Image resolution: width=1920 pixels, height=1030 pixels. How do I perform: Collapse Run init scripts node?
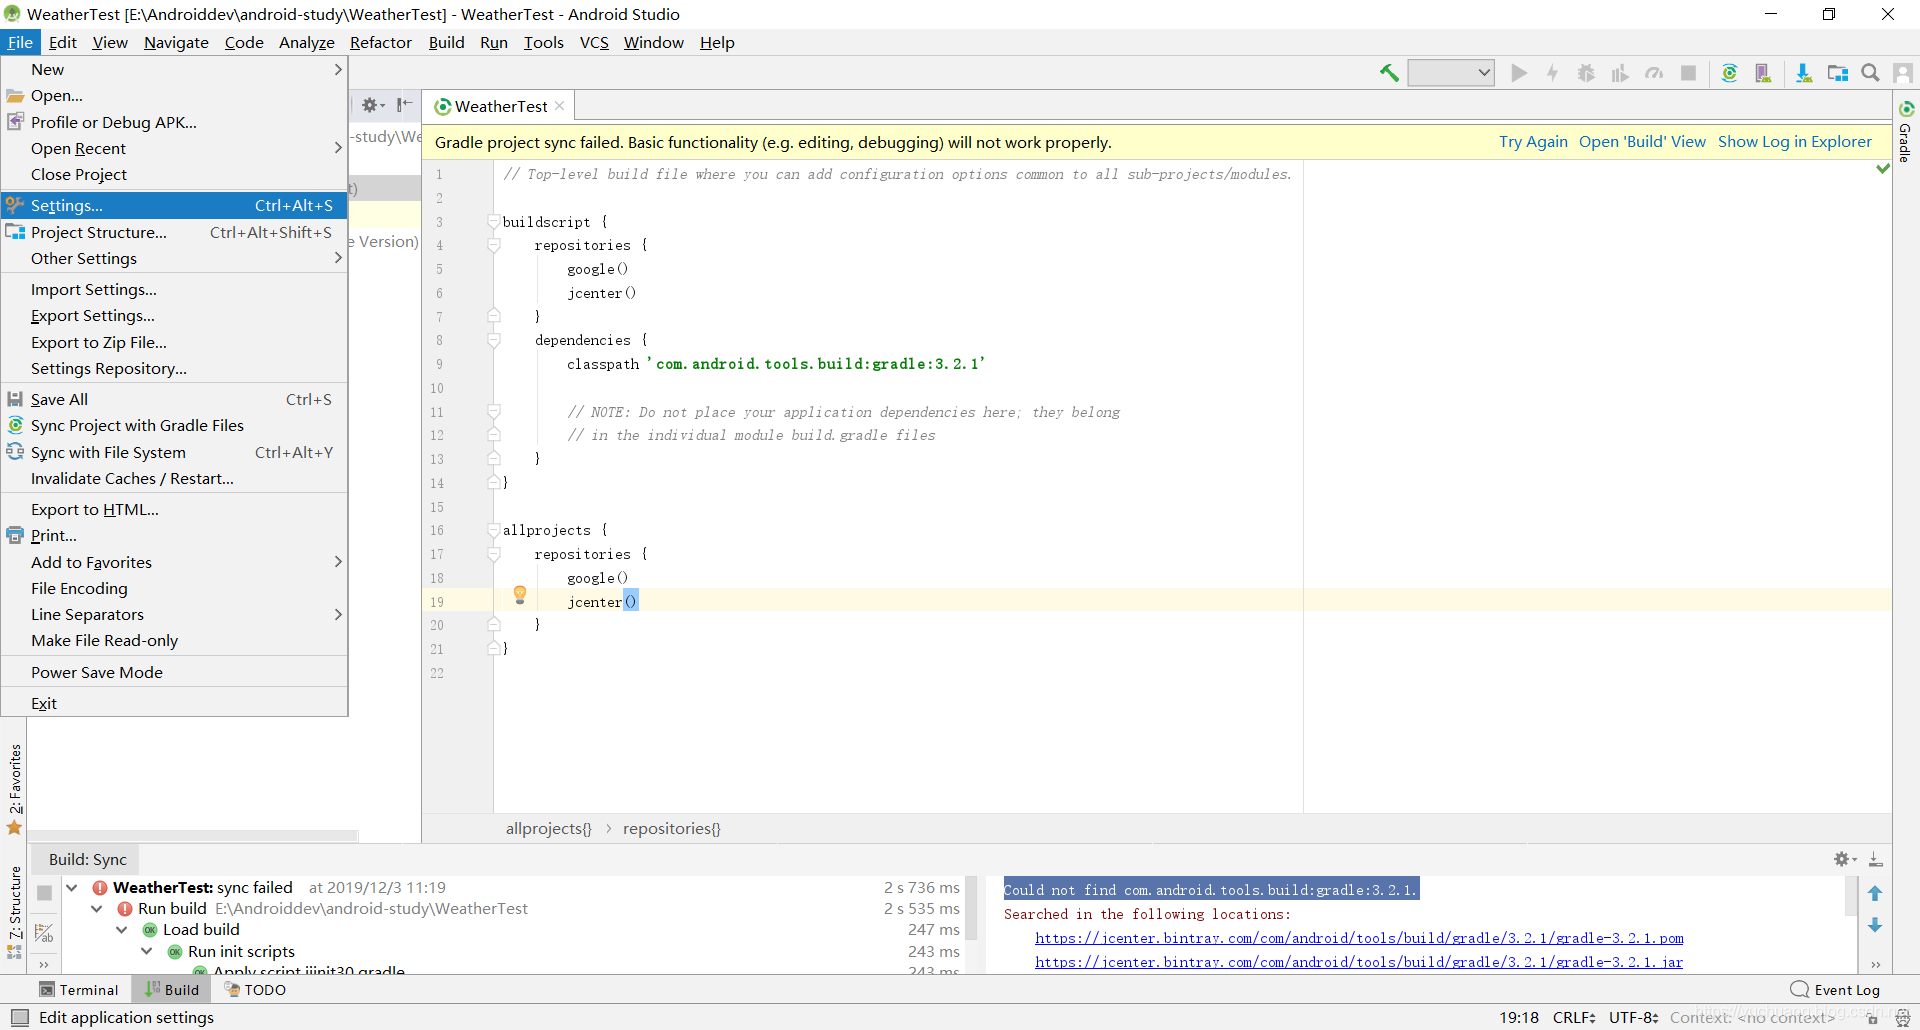click(x=147, y=951)
